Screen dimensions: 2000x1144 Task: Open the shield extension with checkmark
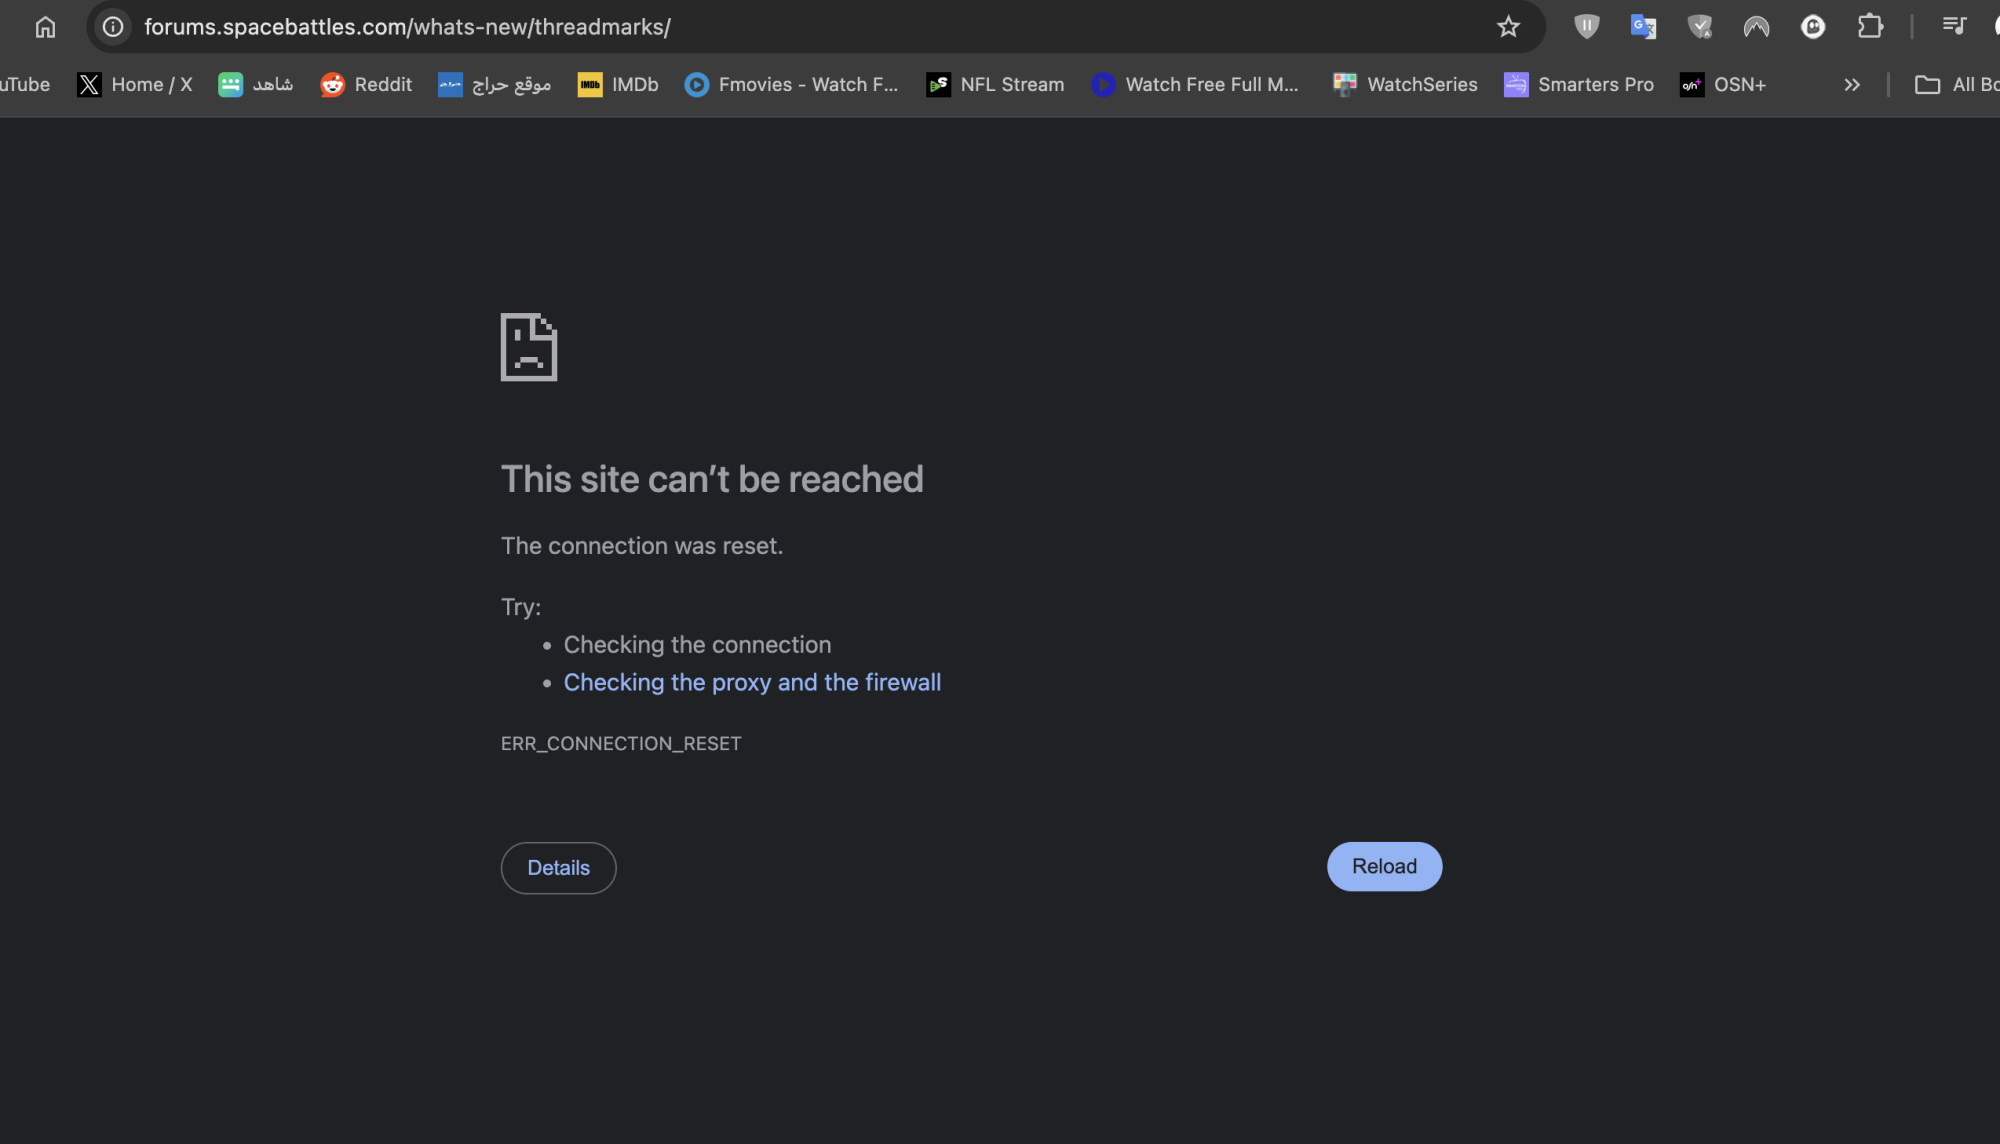point(1700,27)
